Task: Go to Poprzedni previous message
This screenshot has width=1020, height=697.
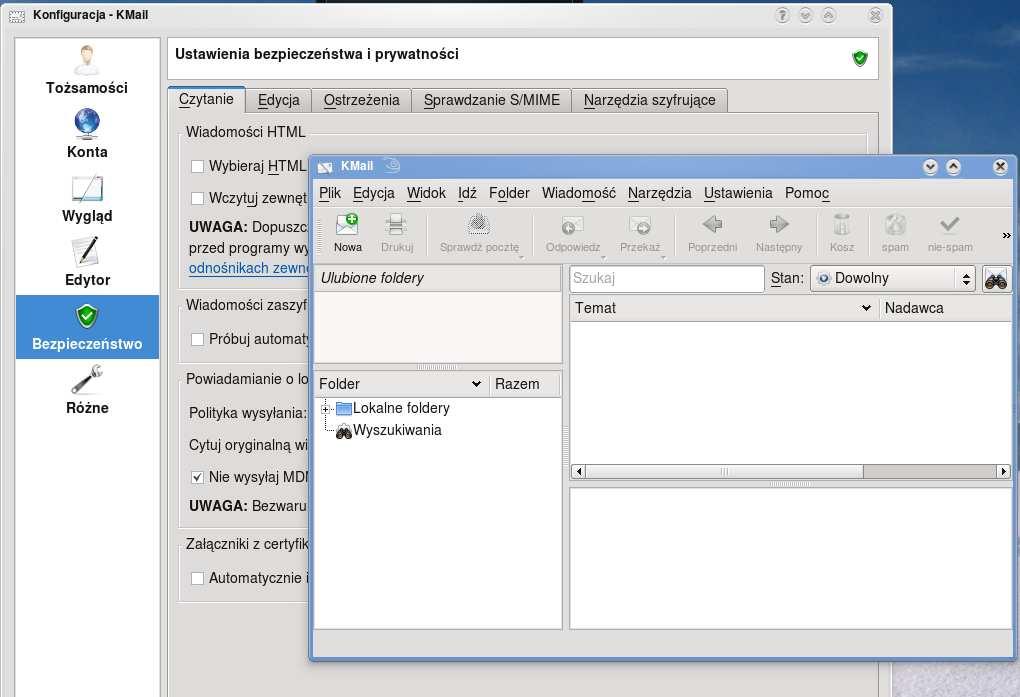Action: [712, 233]
